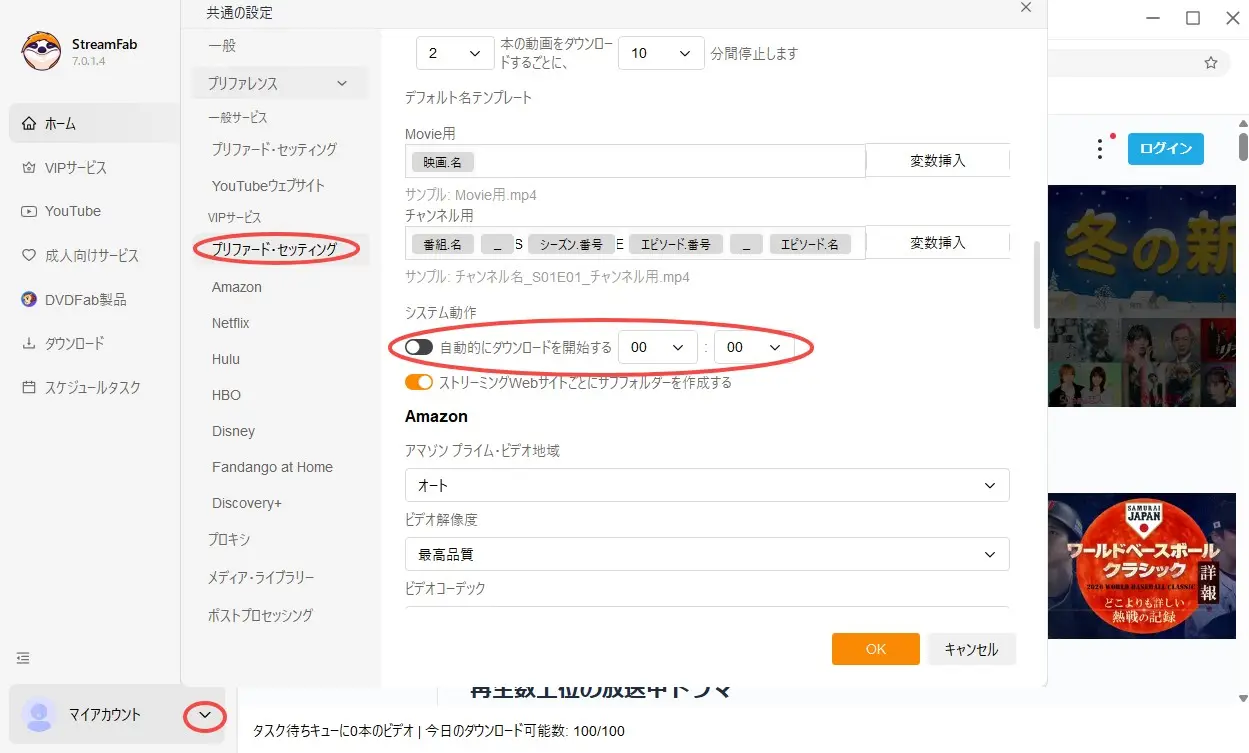The height and width of the screenshot is (753, 1249).
Task: Click the Home house icon in sidebar
Action: [x=28, y=124]
